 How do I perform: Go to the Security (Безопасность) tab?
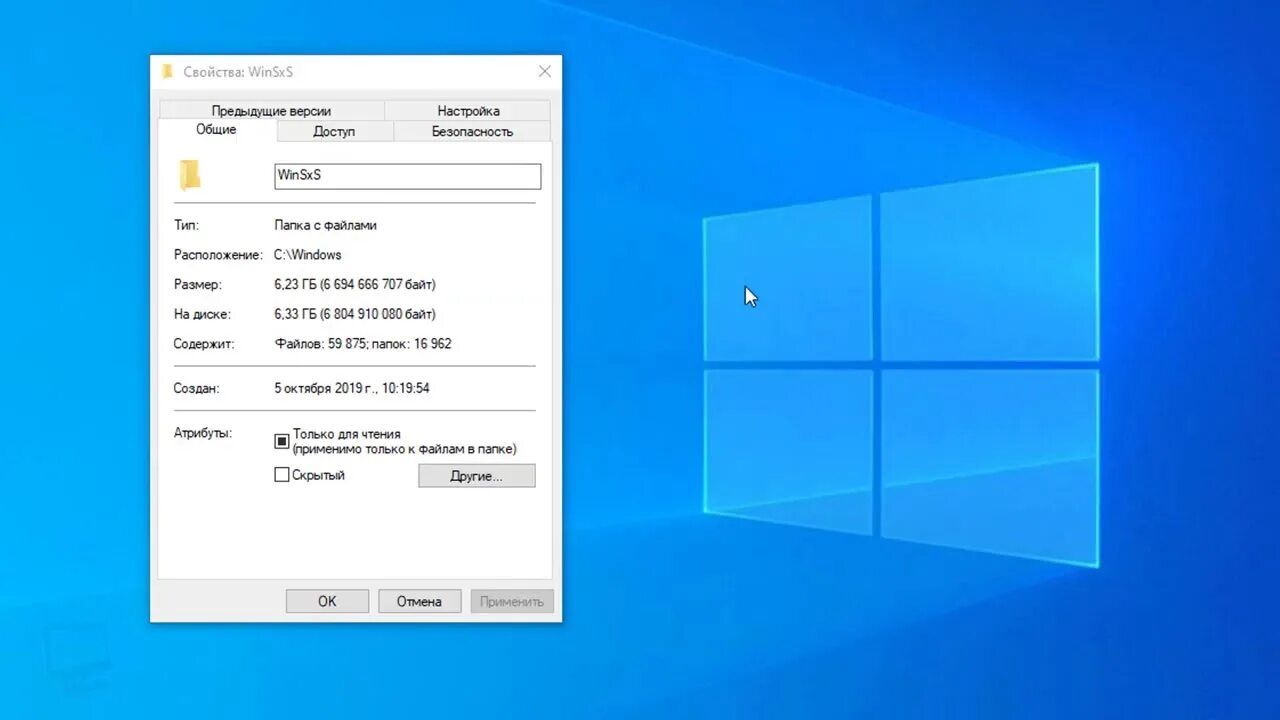(x=472, y=132)
